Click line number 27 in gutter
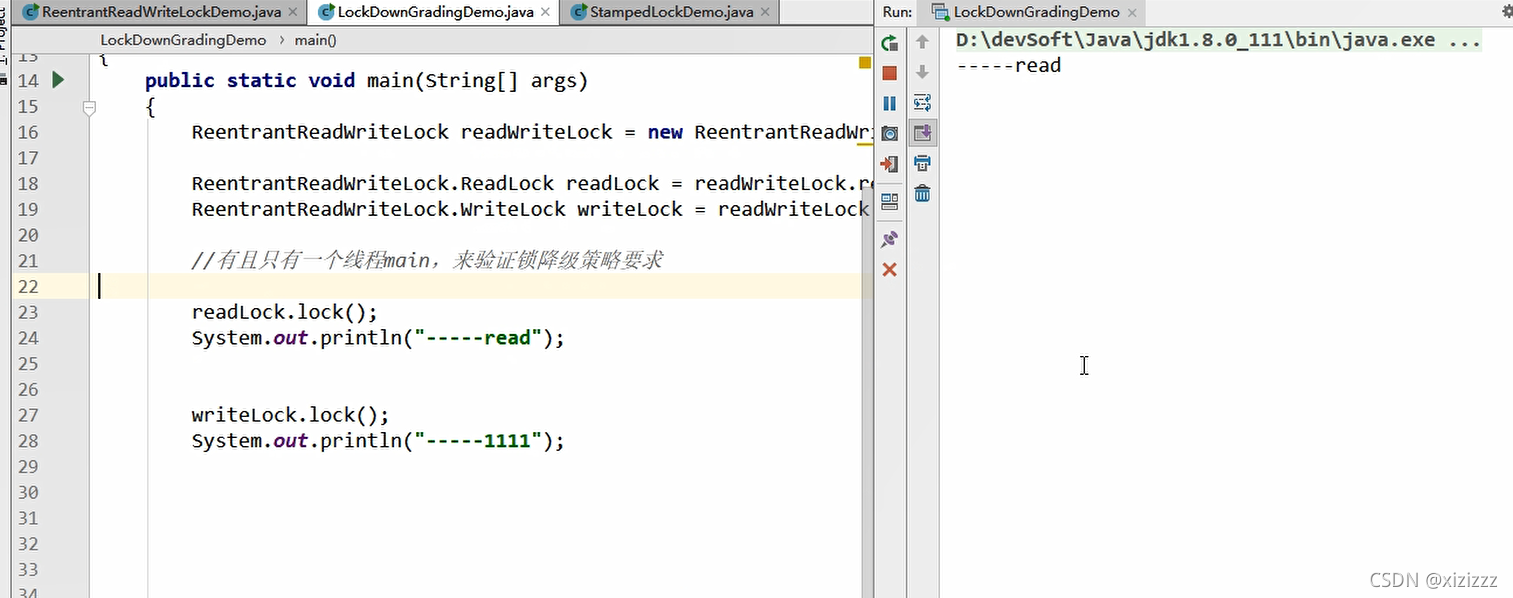This screenshot has height=598, width=1513. (27, 415)
